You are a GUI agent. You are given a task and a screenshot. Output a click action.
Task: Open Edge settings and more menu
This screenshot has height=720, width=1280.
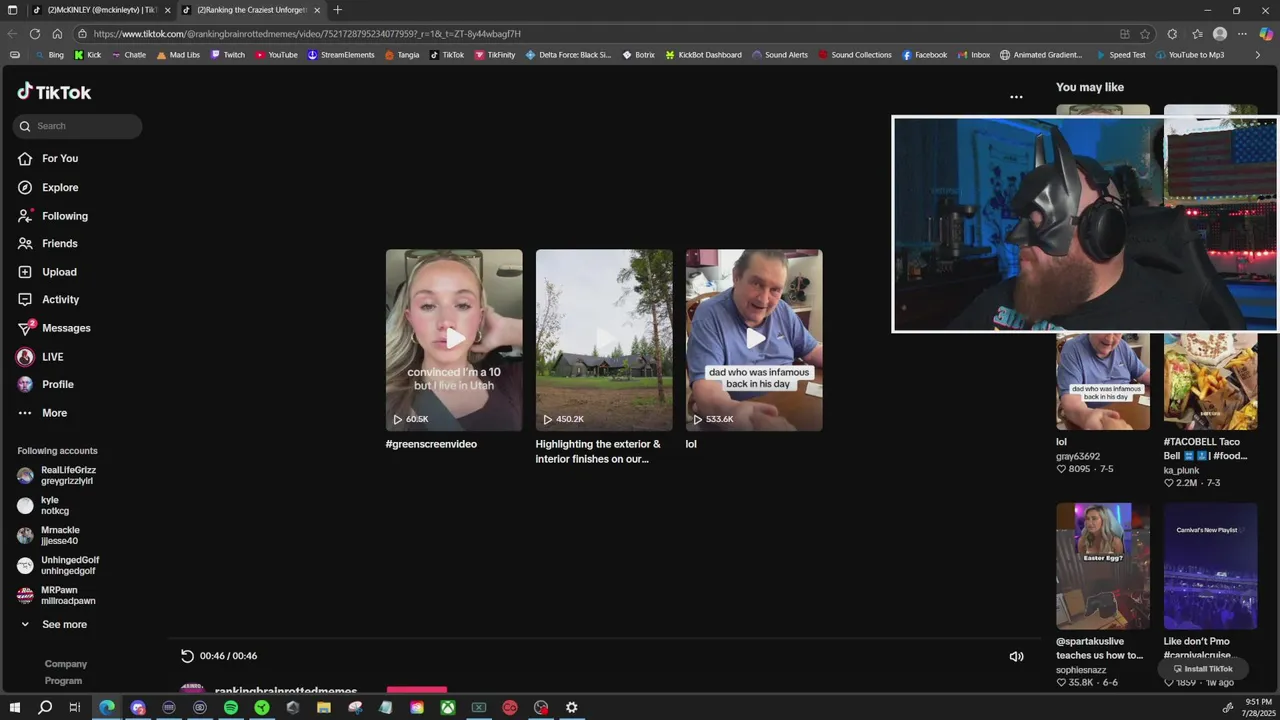pyautogui.click(x=1242, y=33)
